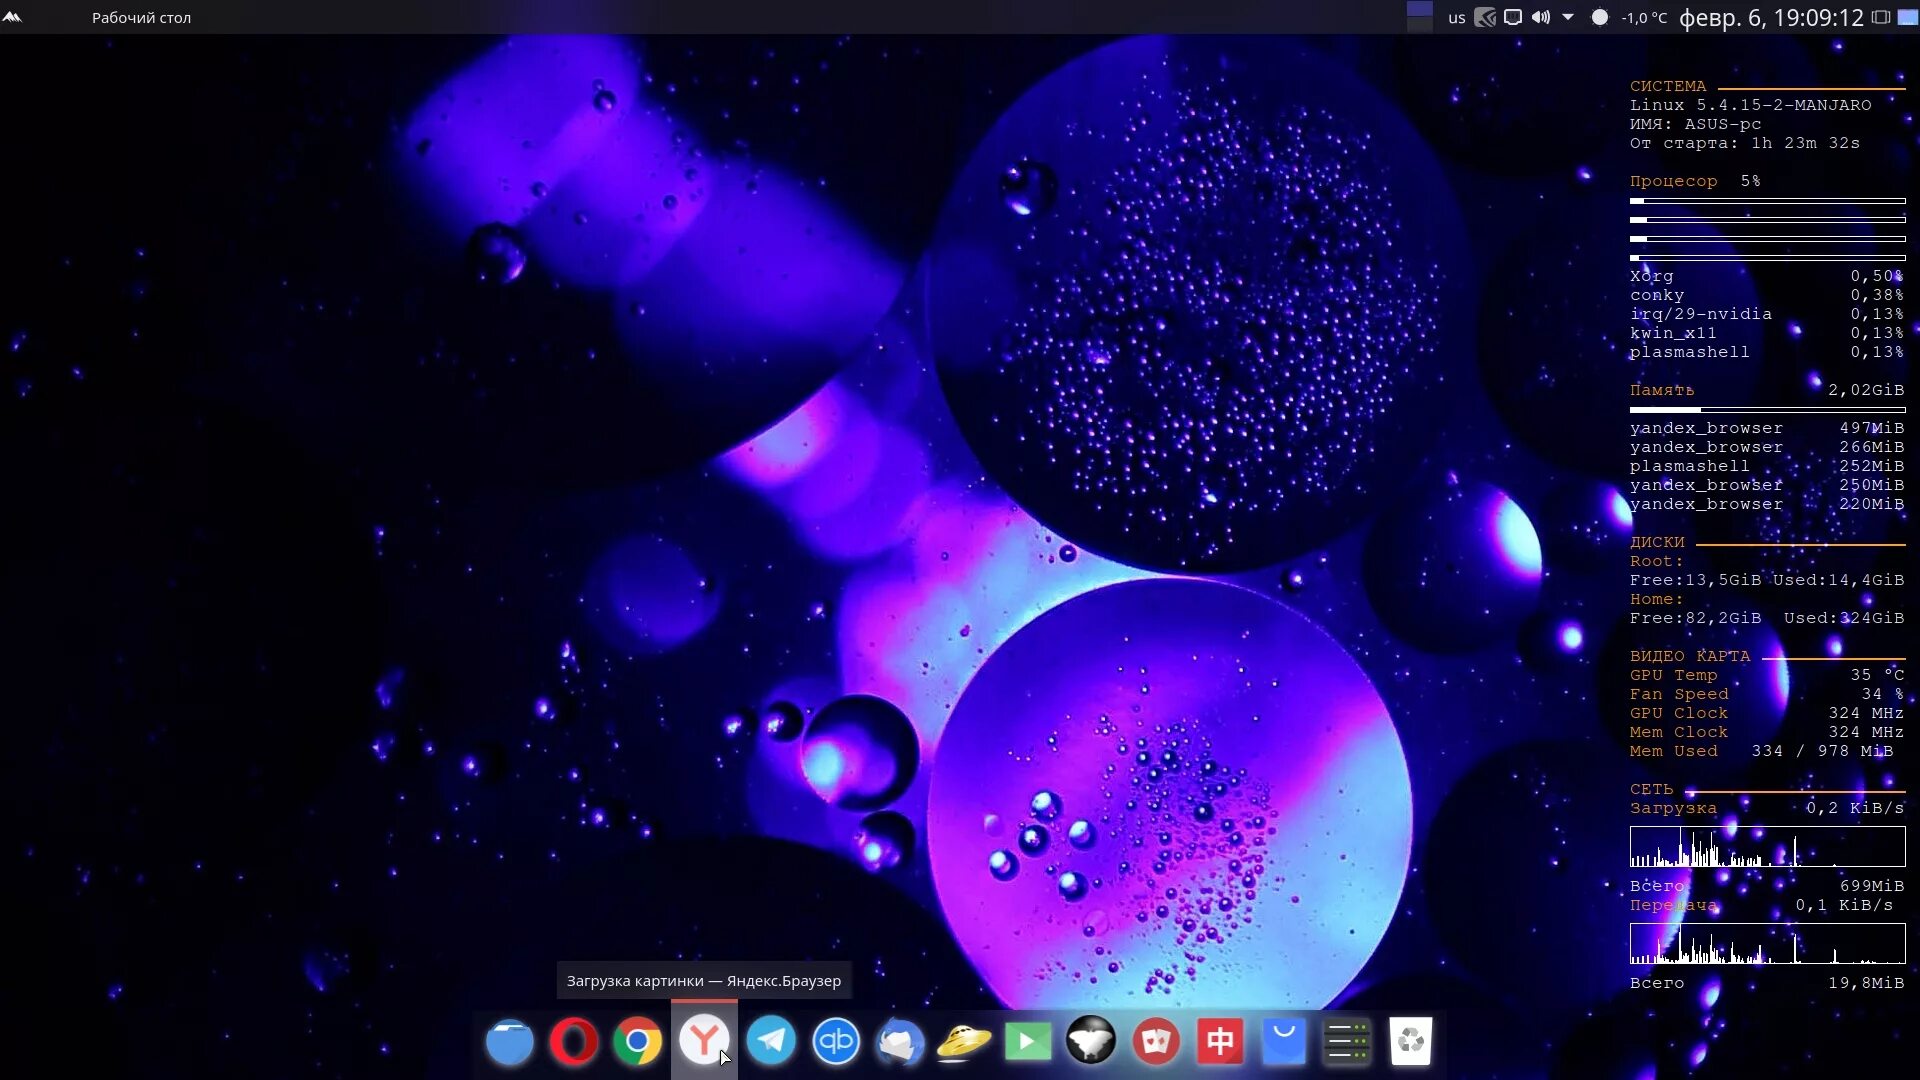The height and width of the screenshot is (1080, 1920).
Task: Switch to the upper virtual desktop pager
Action: (1419, 9)
